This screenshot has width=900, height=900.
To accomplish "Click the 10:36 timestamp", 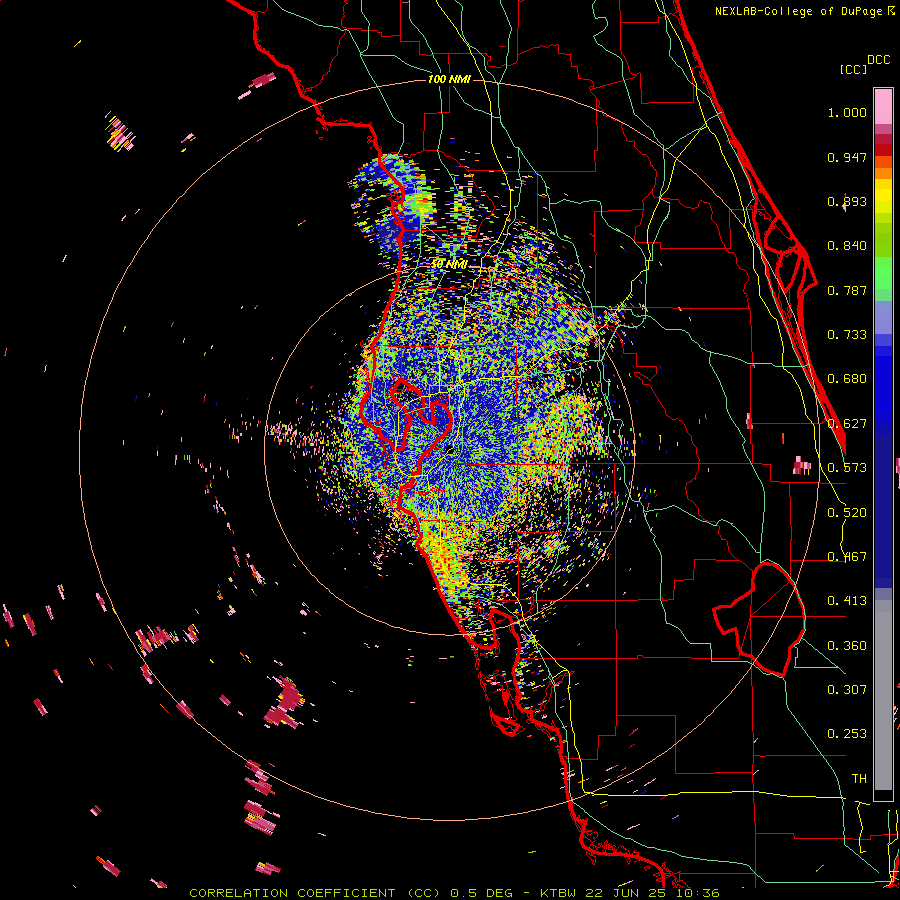I will click(x=697, y=893).
